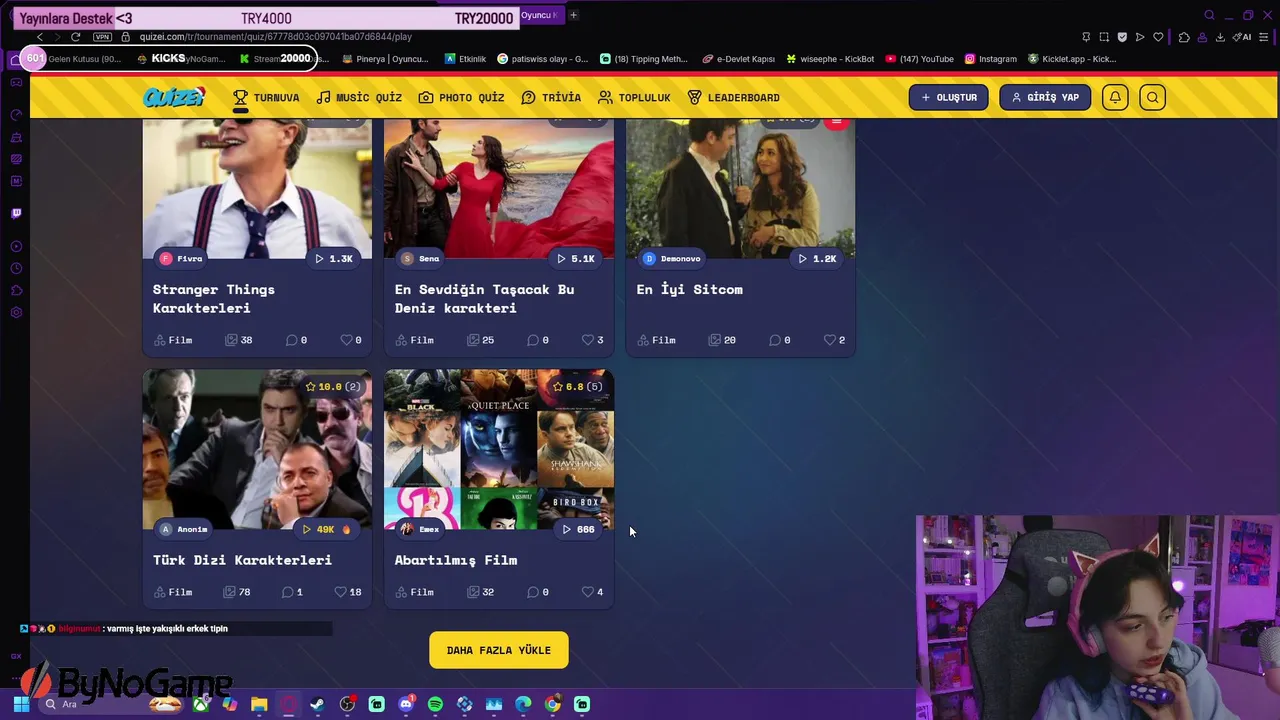
Task: Open Twitch in the browser sidebar
Action: tap(16, 213)
